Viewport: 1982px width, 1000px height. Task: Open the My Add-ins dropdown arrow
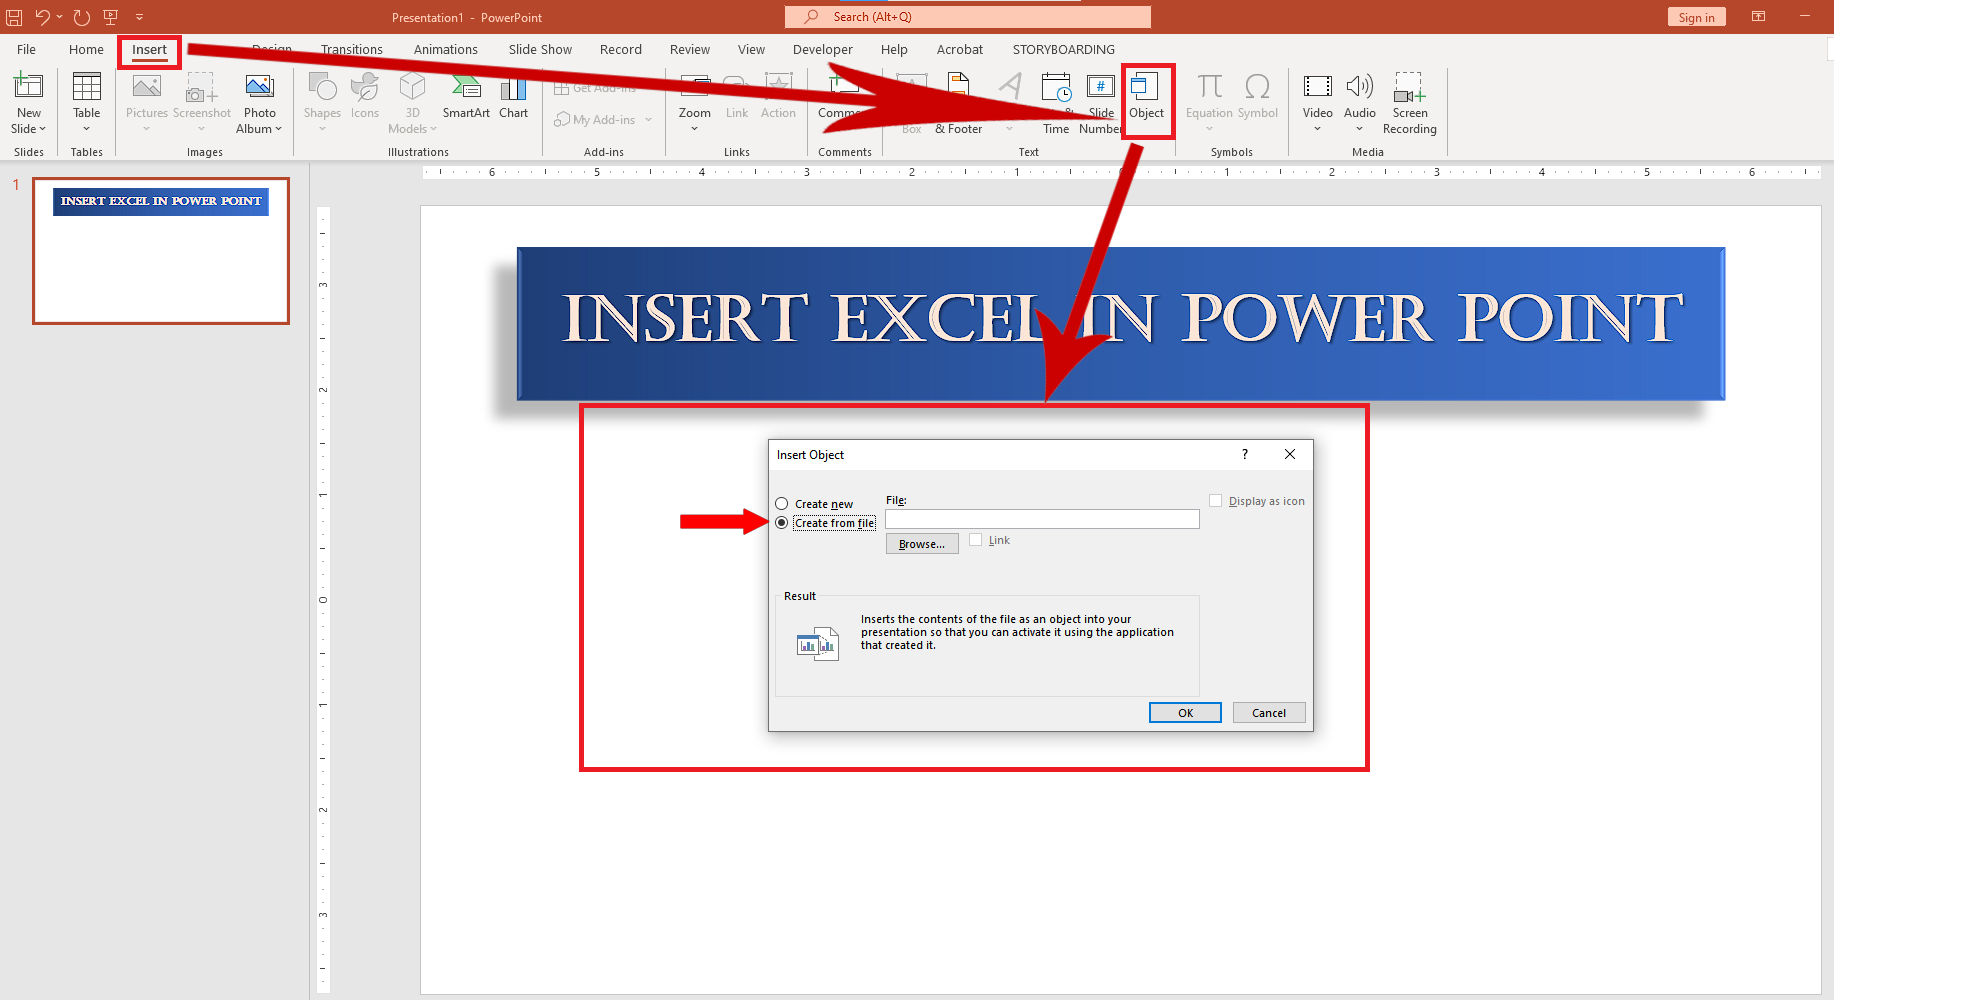648,120
